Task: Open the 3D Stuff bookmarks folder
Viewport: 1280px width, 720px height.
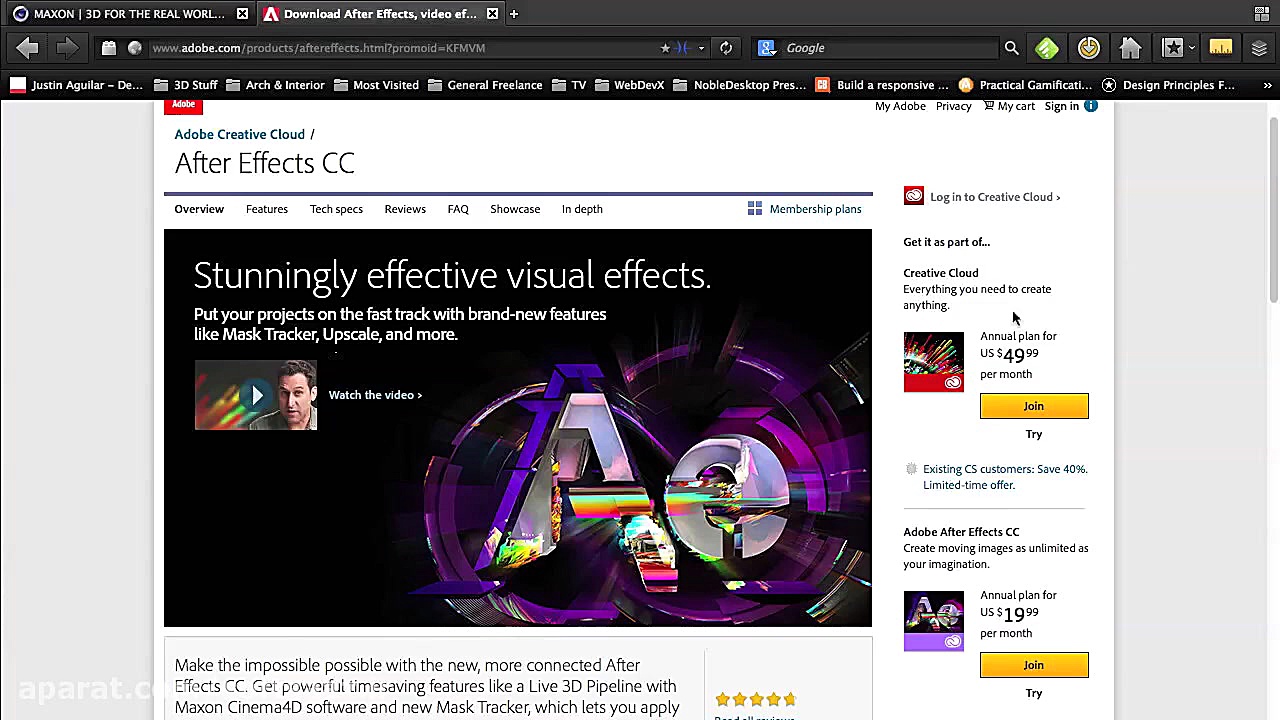Action: pyautogui.click(x=186, y=85)
